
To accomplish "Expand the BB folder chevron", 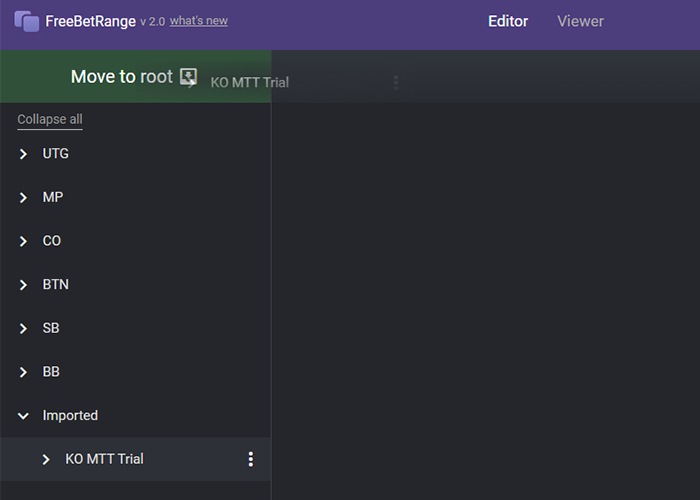I will (x=23, y=372).
